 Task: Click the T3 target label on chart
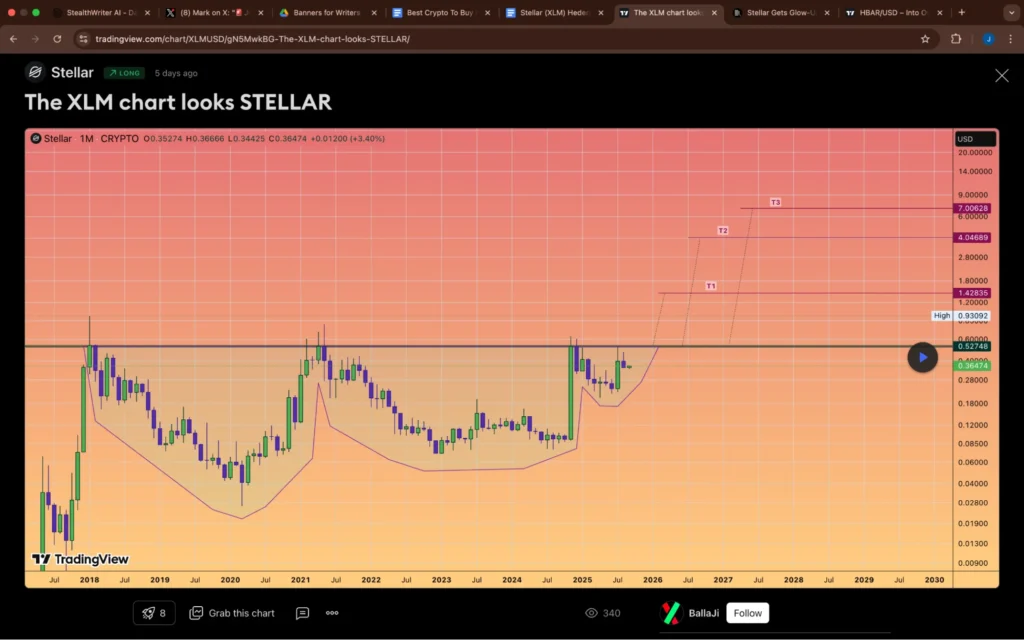[775, 202]
